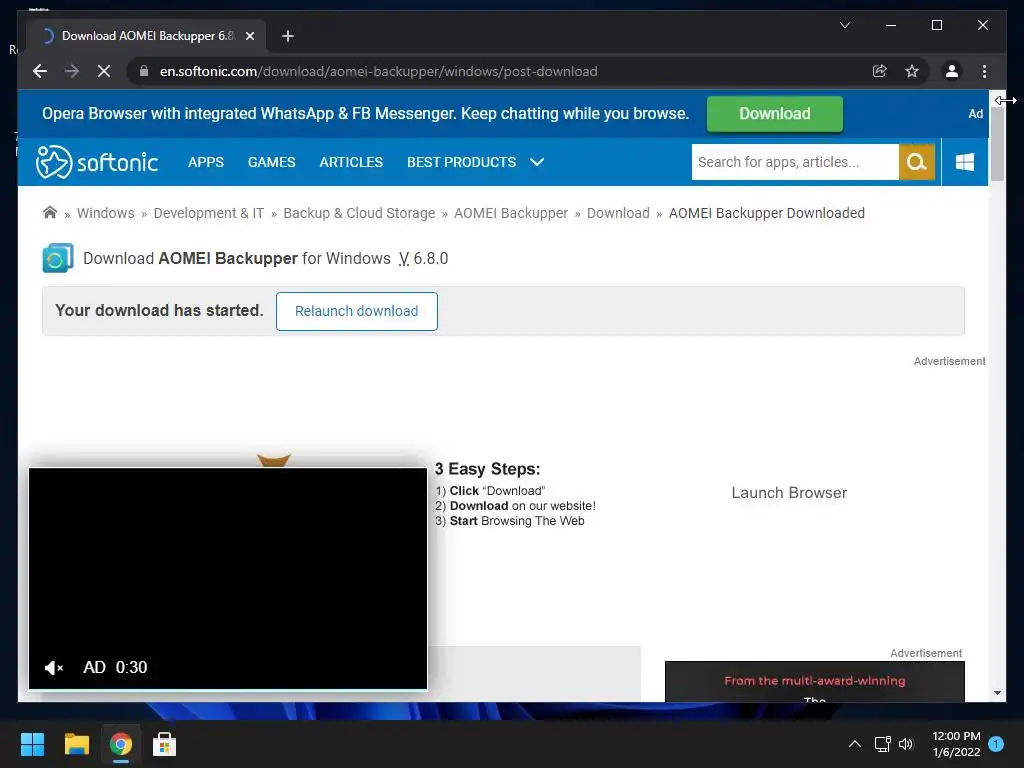This screenshot has height=768, width=1024.
Task: Click the scrollbar down arrow
Action: (x=997, y=693)
